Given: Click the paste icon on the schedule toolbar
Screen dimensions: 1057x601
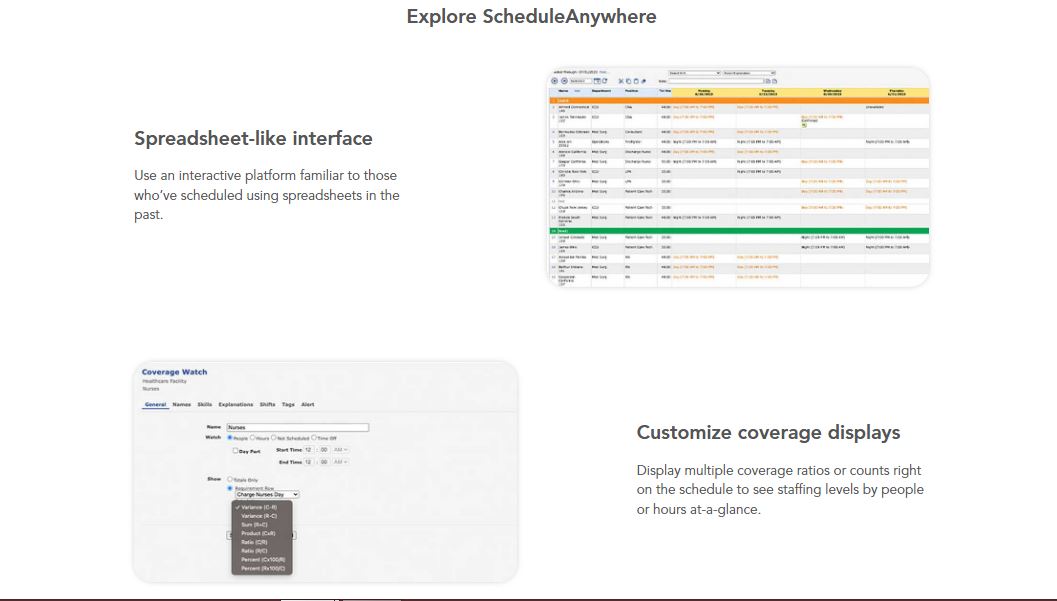Looking at the screenshot, I should 635,80.
